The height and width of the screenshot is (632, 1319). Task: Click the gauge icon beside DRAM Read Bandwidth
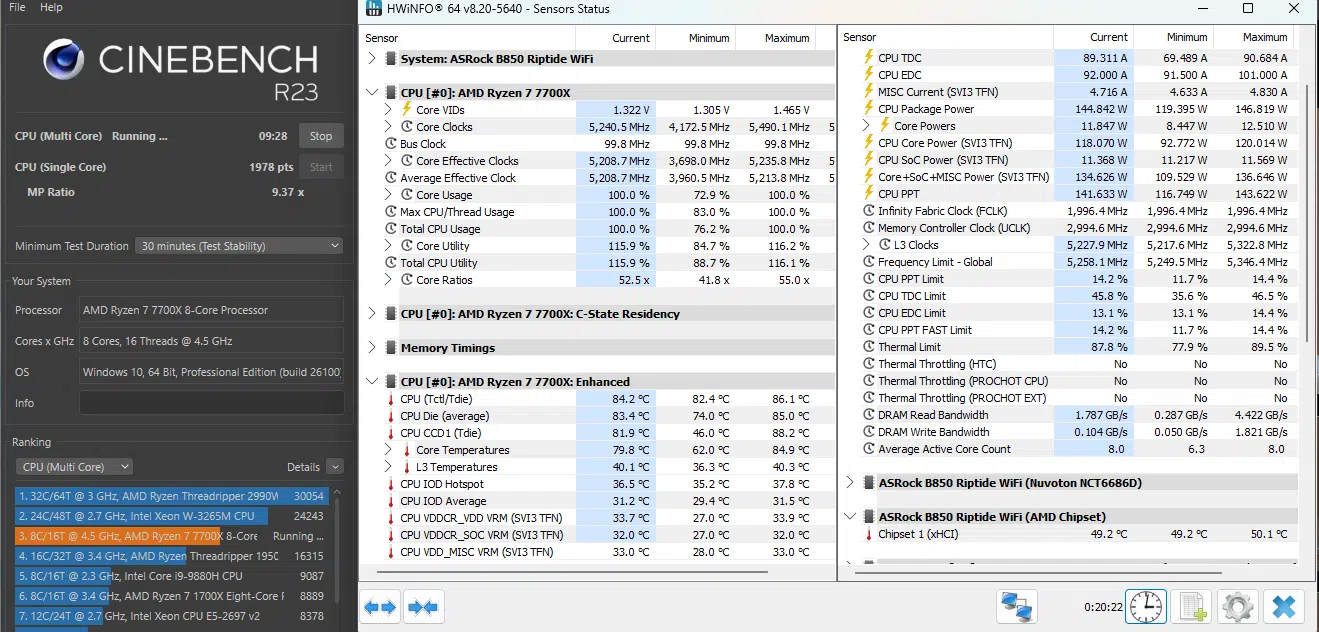(x=868, y=415)
